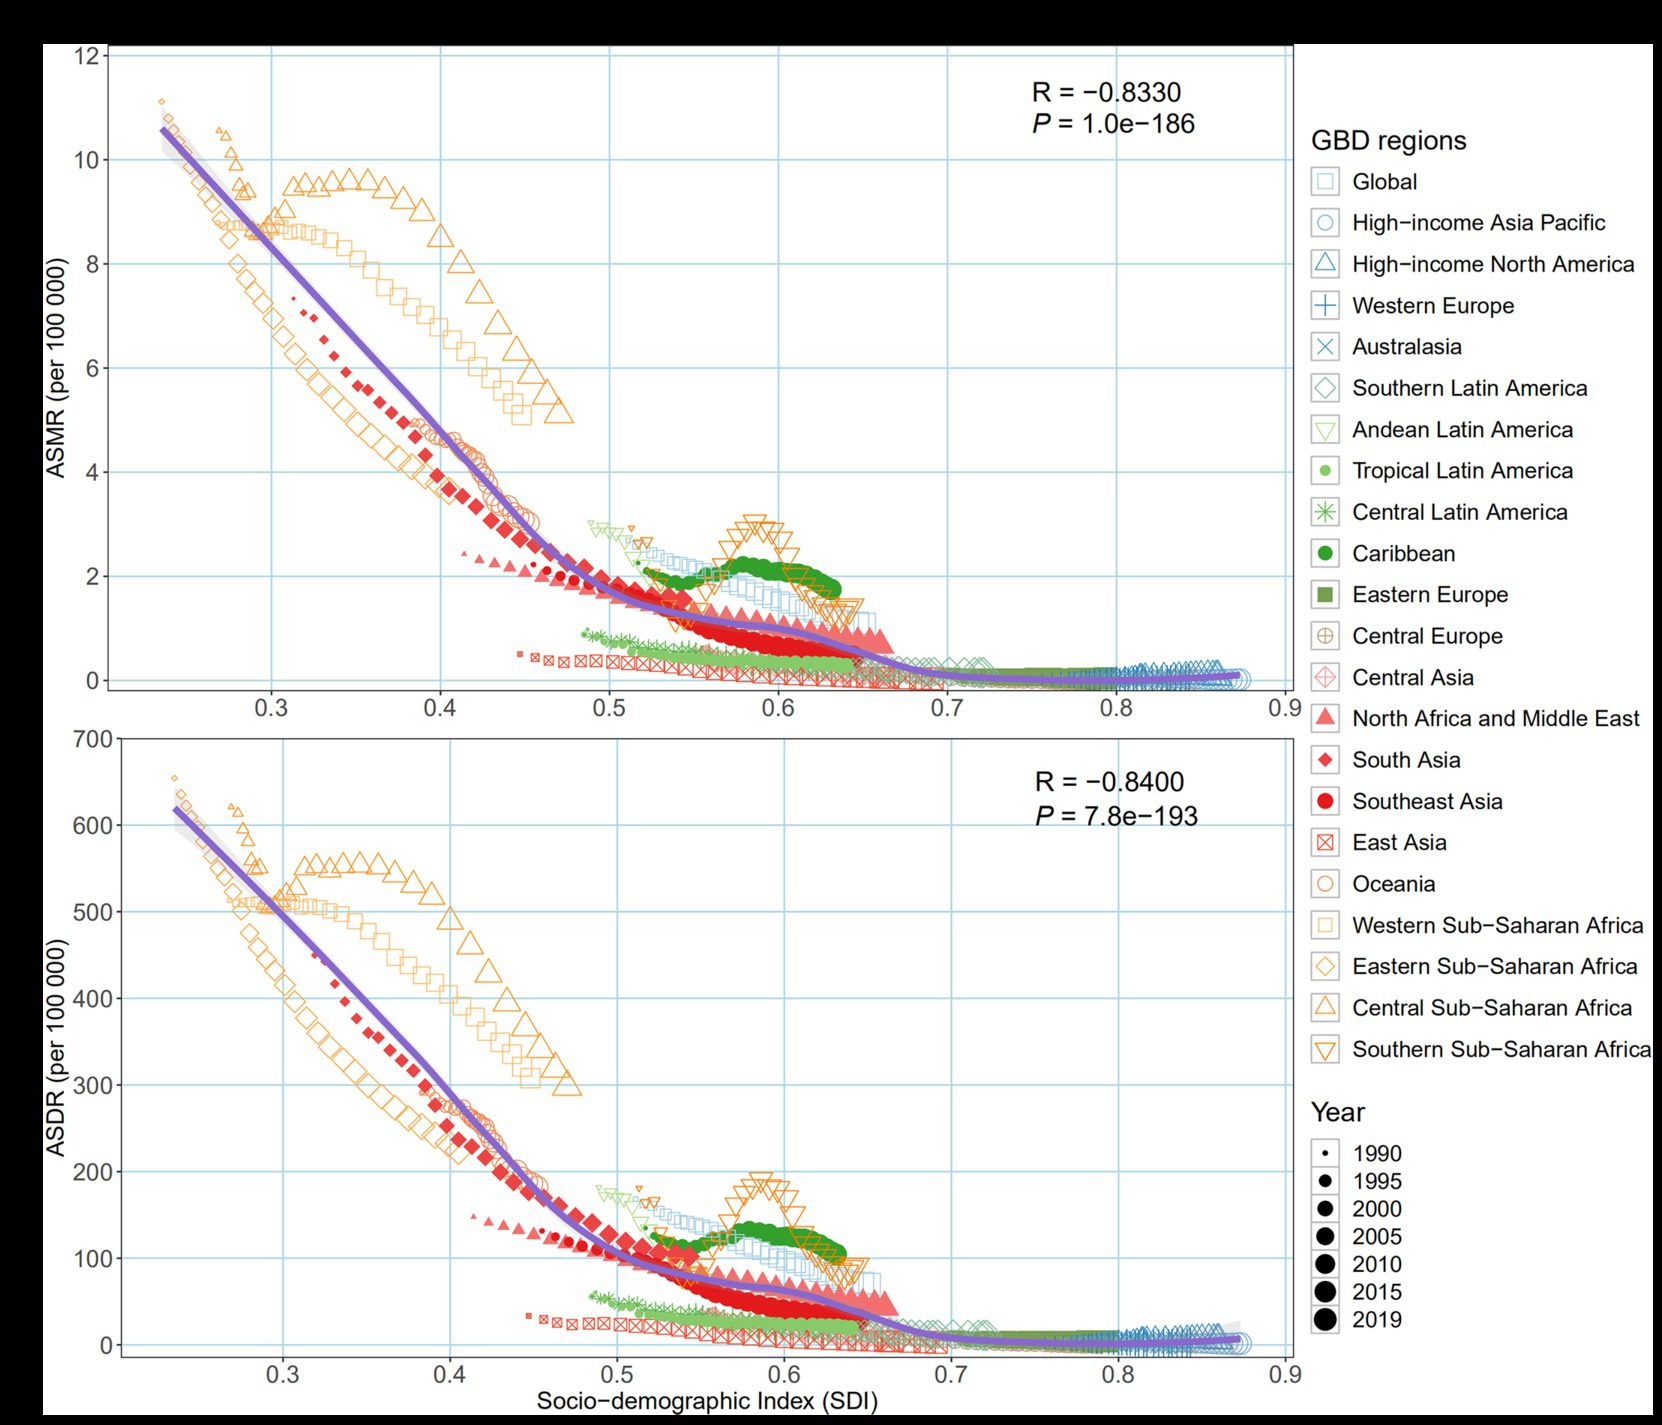Viewport: 1662px width, 1425px height.
Task: Click the 2010 year size dot
Action: (x=1325, y=1264)
